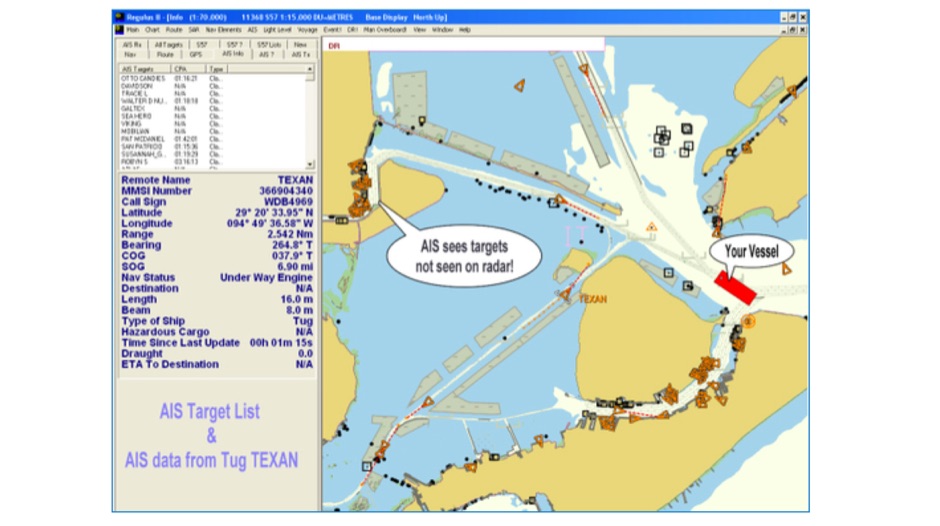Open the AIS menu in the menu bar

[252, 29]
